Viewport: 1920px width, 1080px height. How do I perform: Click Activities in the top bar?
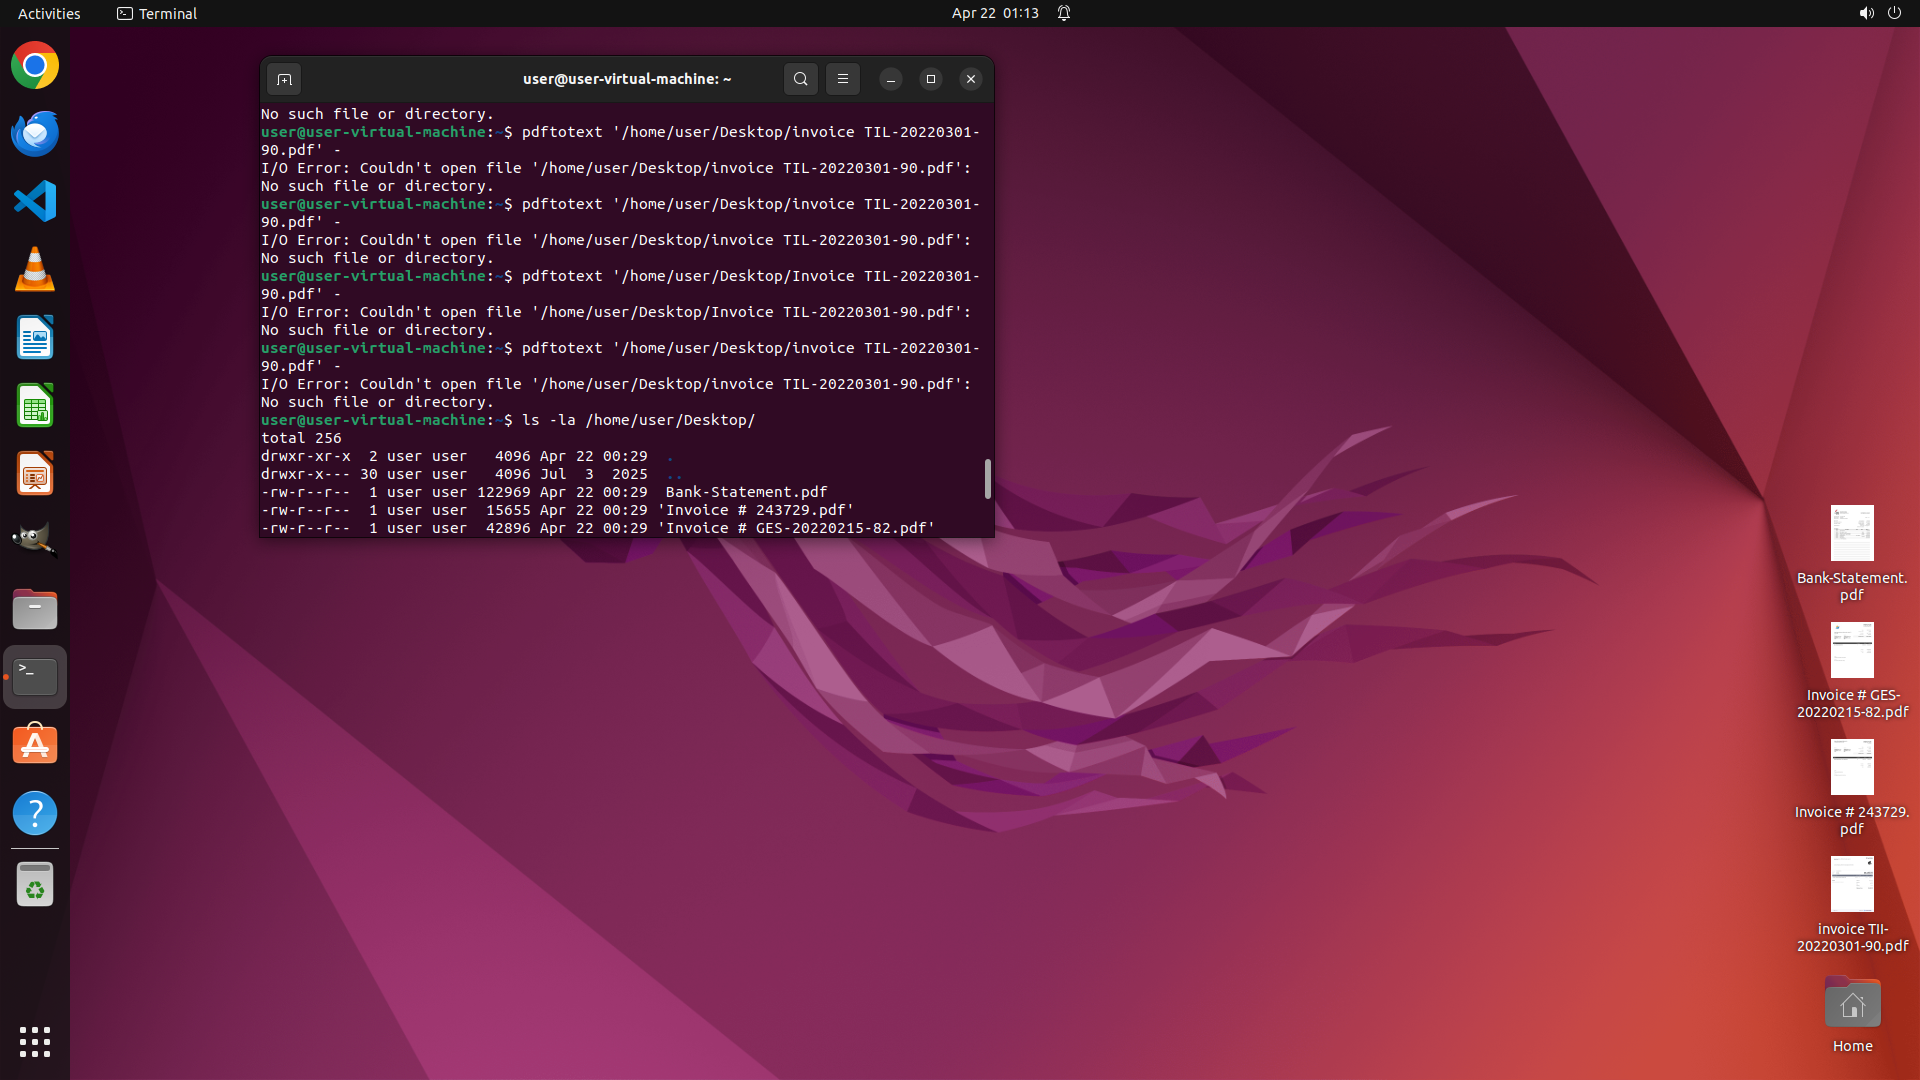(x=49, y=13)
